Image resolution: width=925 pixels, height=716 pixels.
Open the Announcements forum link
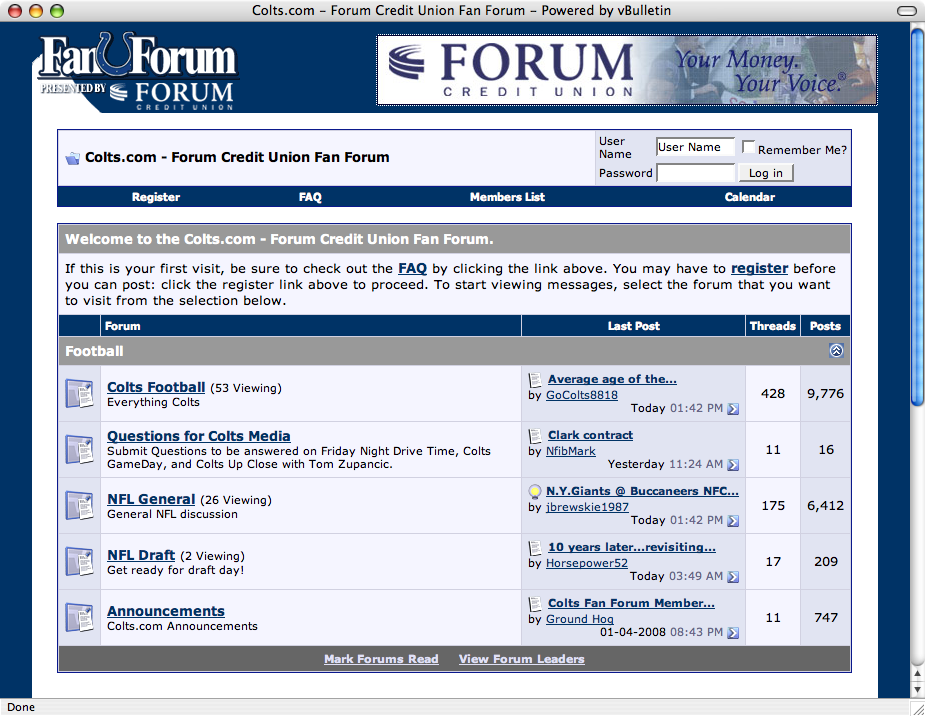pos(166,611)
